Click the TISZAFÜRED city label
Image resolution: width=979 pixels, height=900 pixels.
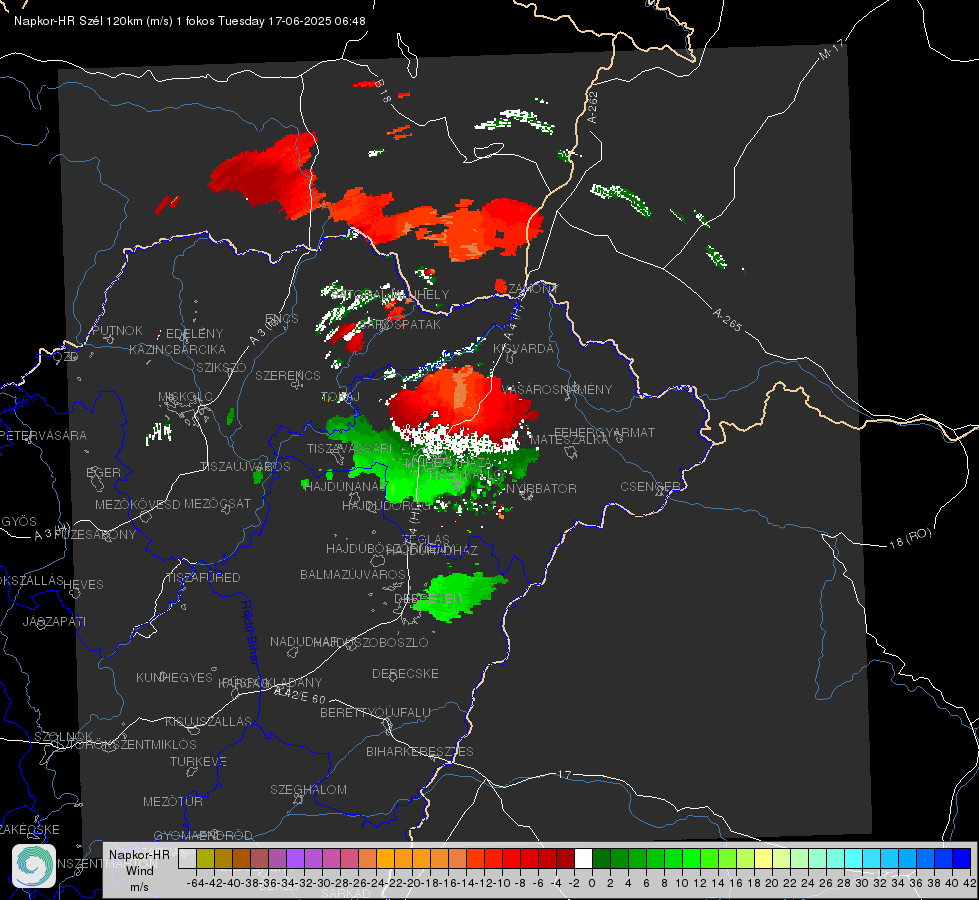pos(203,578)
